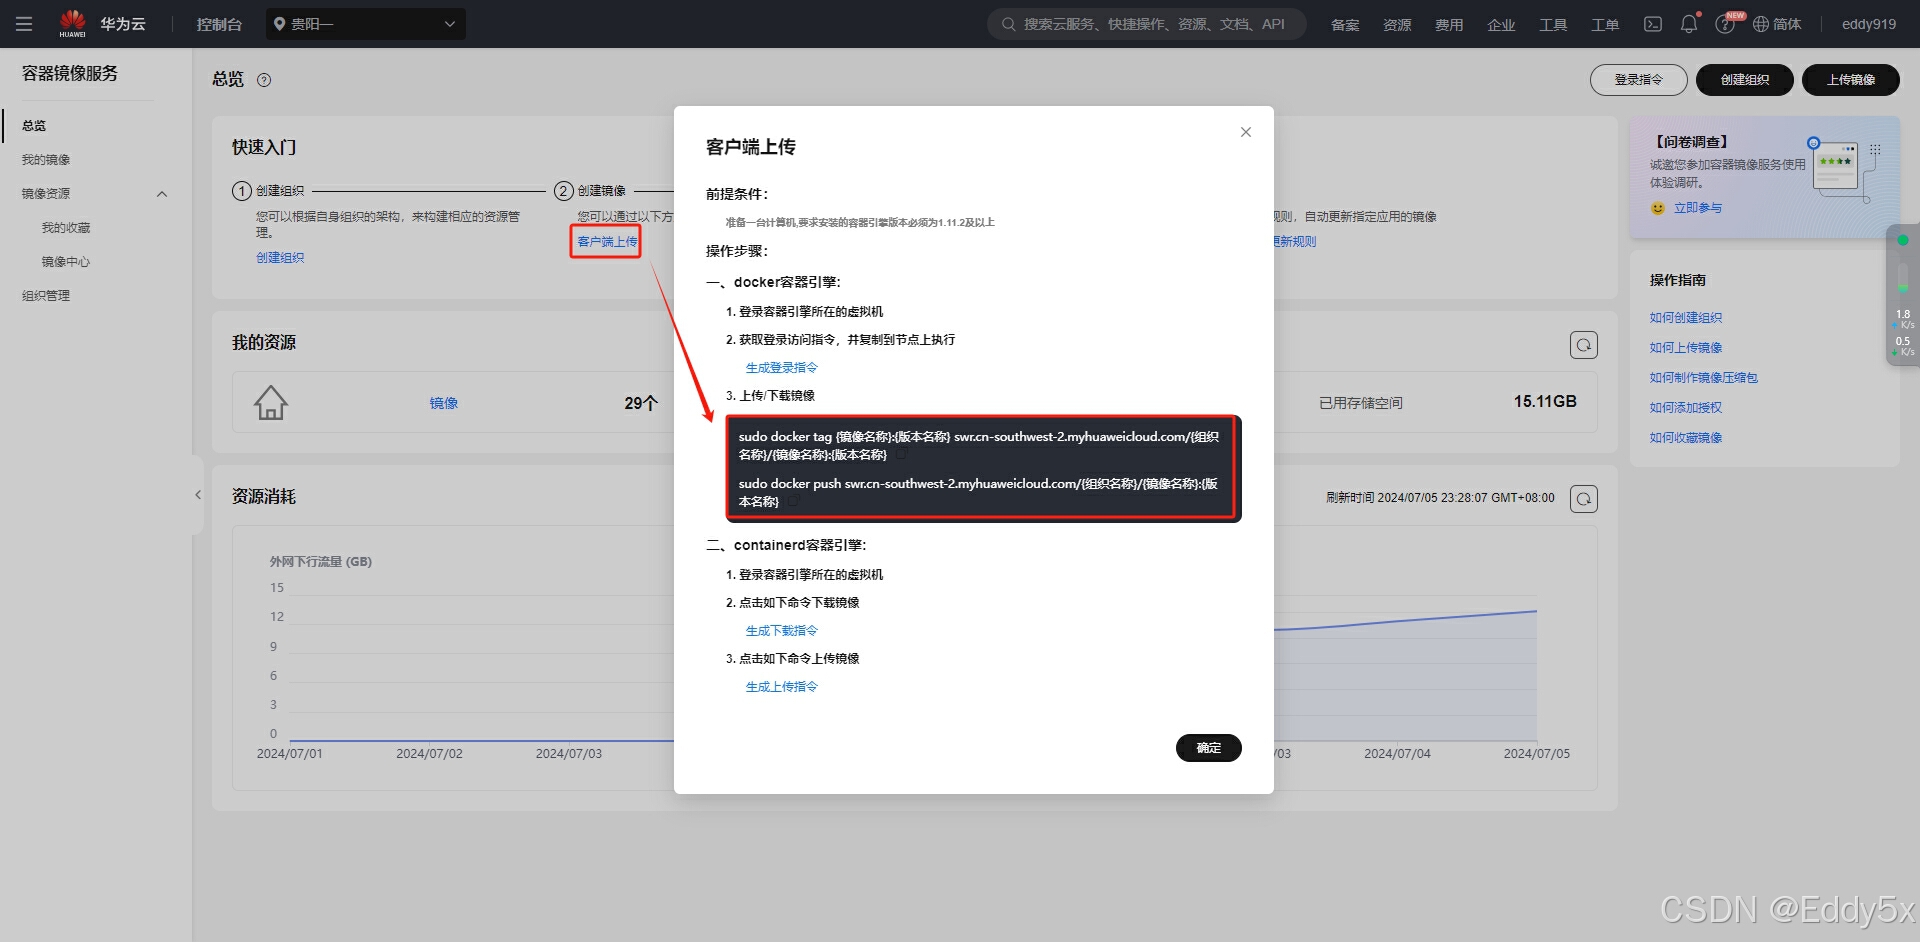Click the house icon in 我的资源
Image resolution: width=1920 pixels, height=942 pixels.
(x=270, y=402)
